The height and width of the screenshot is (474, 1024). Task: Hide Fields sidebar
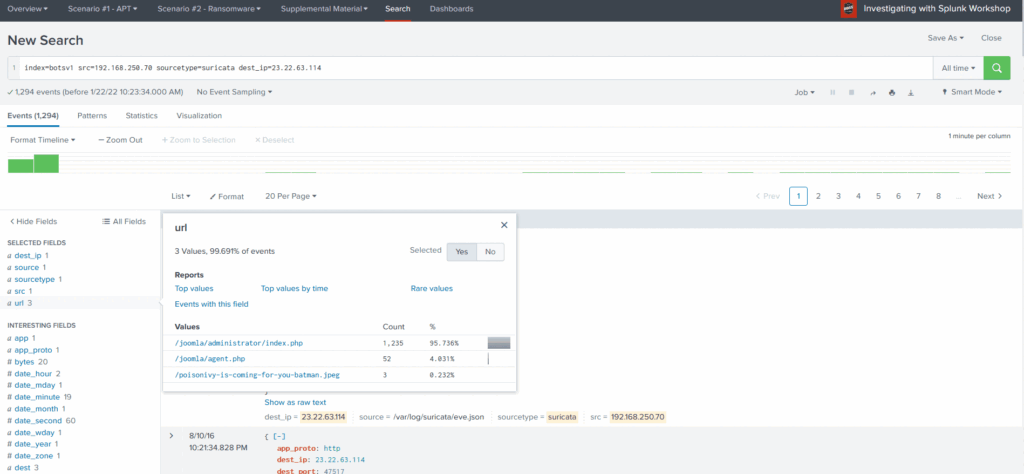coord(33,221)
